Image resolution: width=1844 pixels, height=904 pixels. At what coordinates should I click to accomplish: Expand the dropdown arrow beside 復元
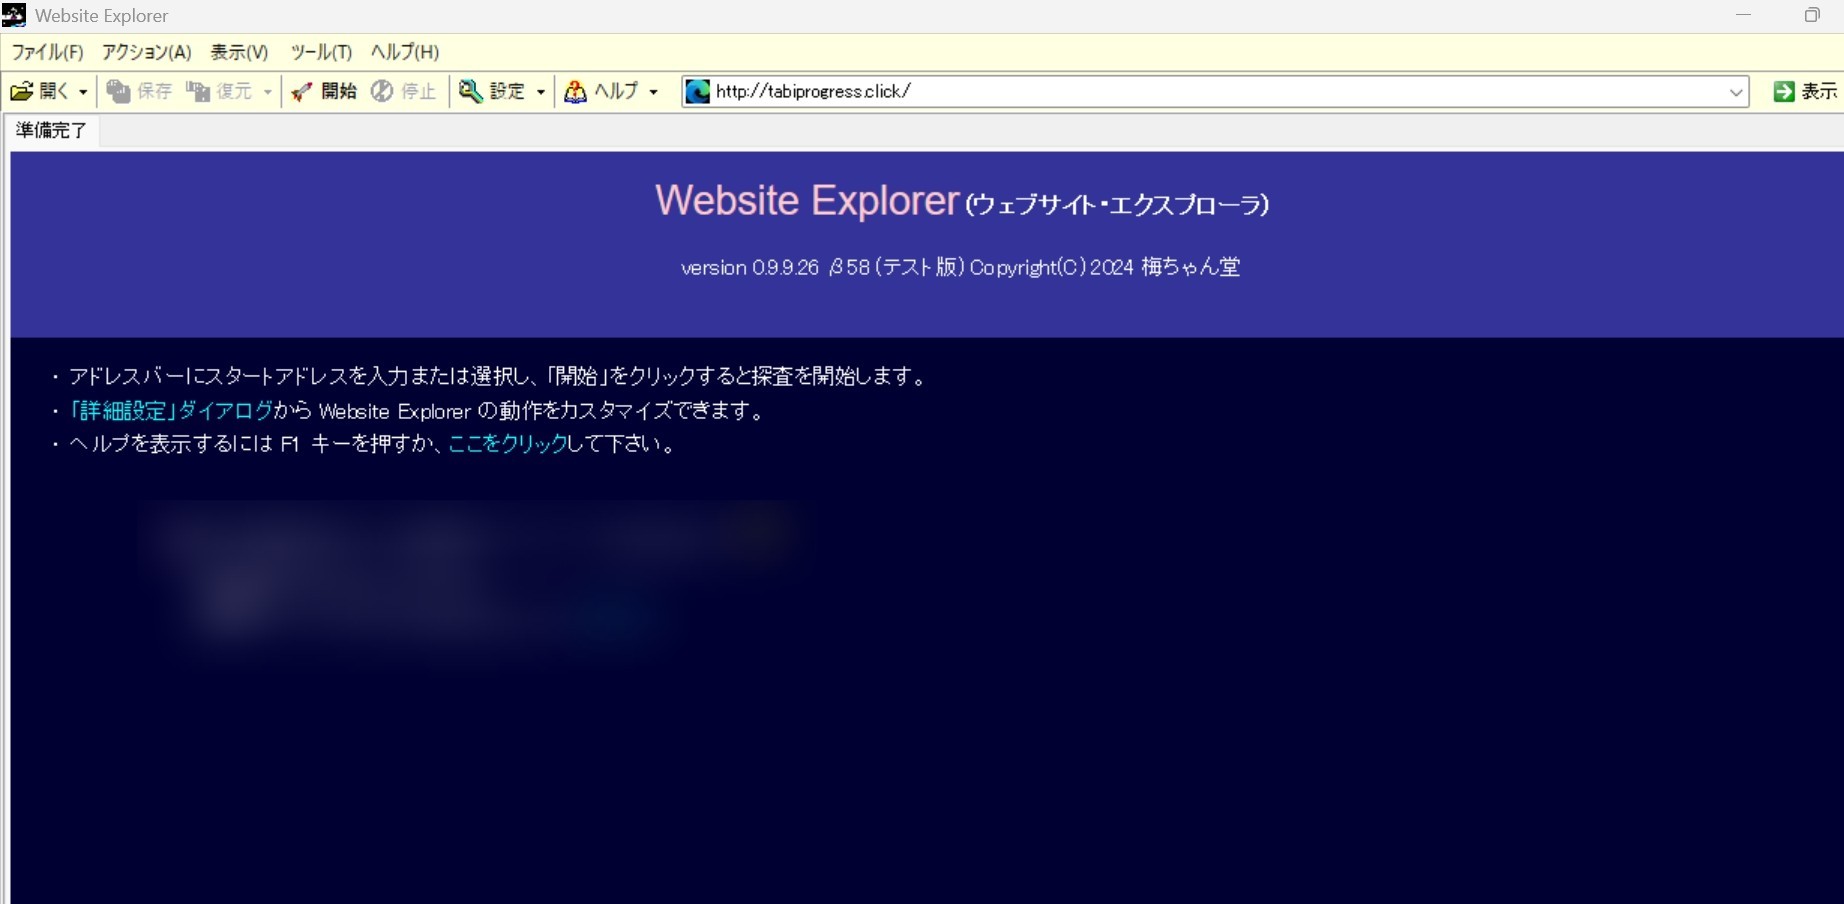tap(267, 92)
